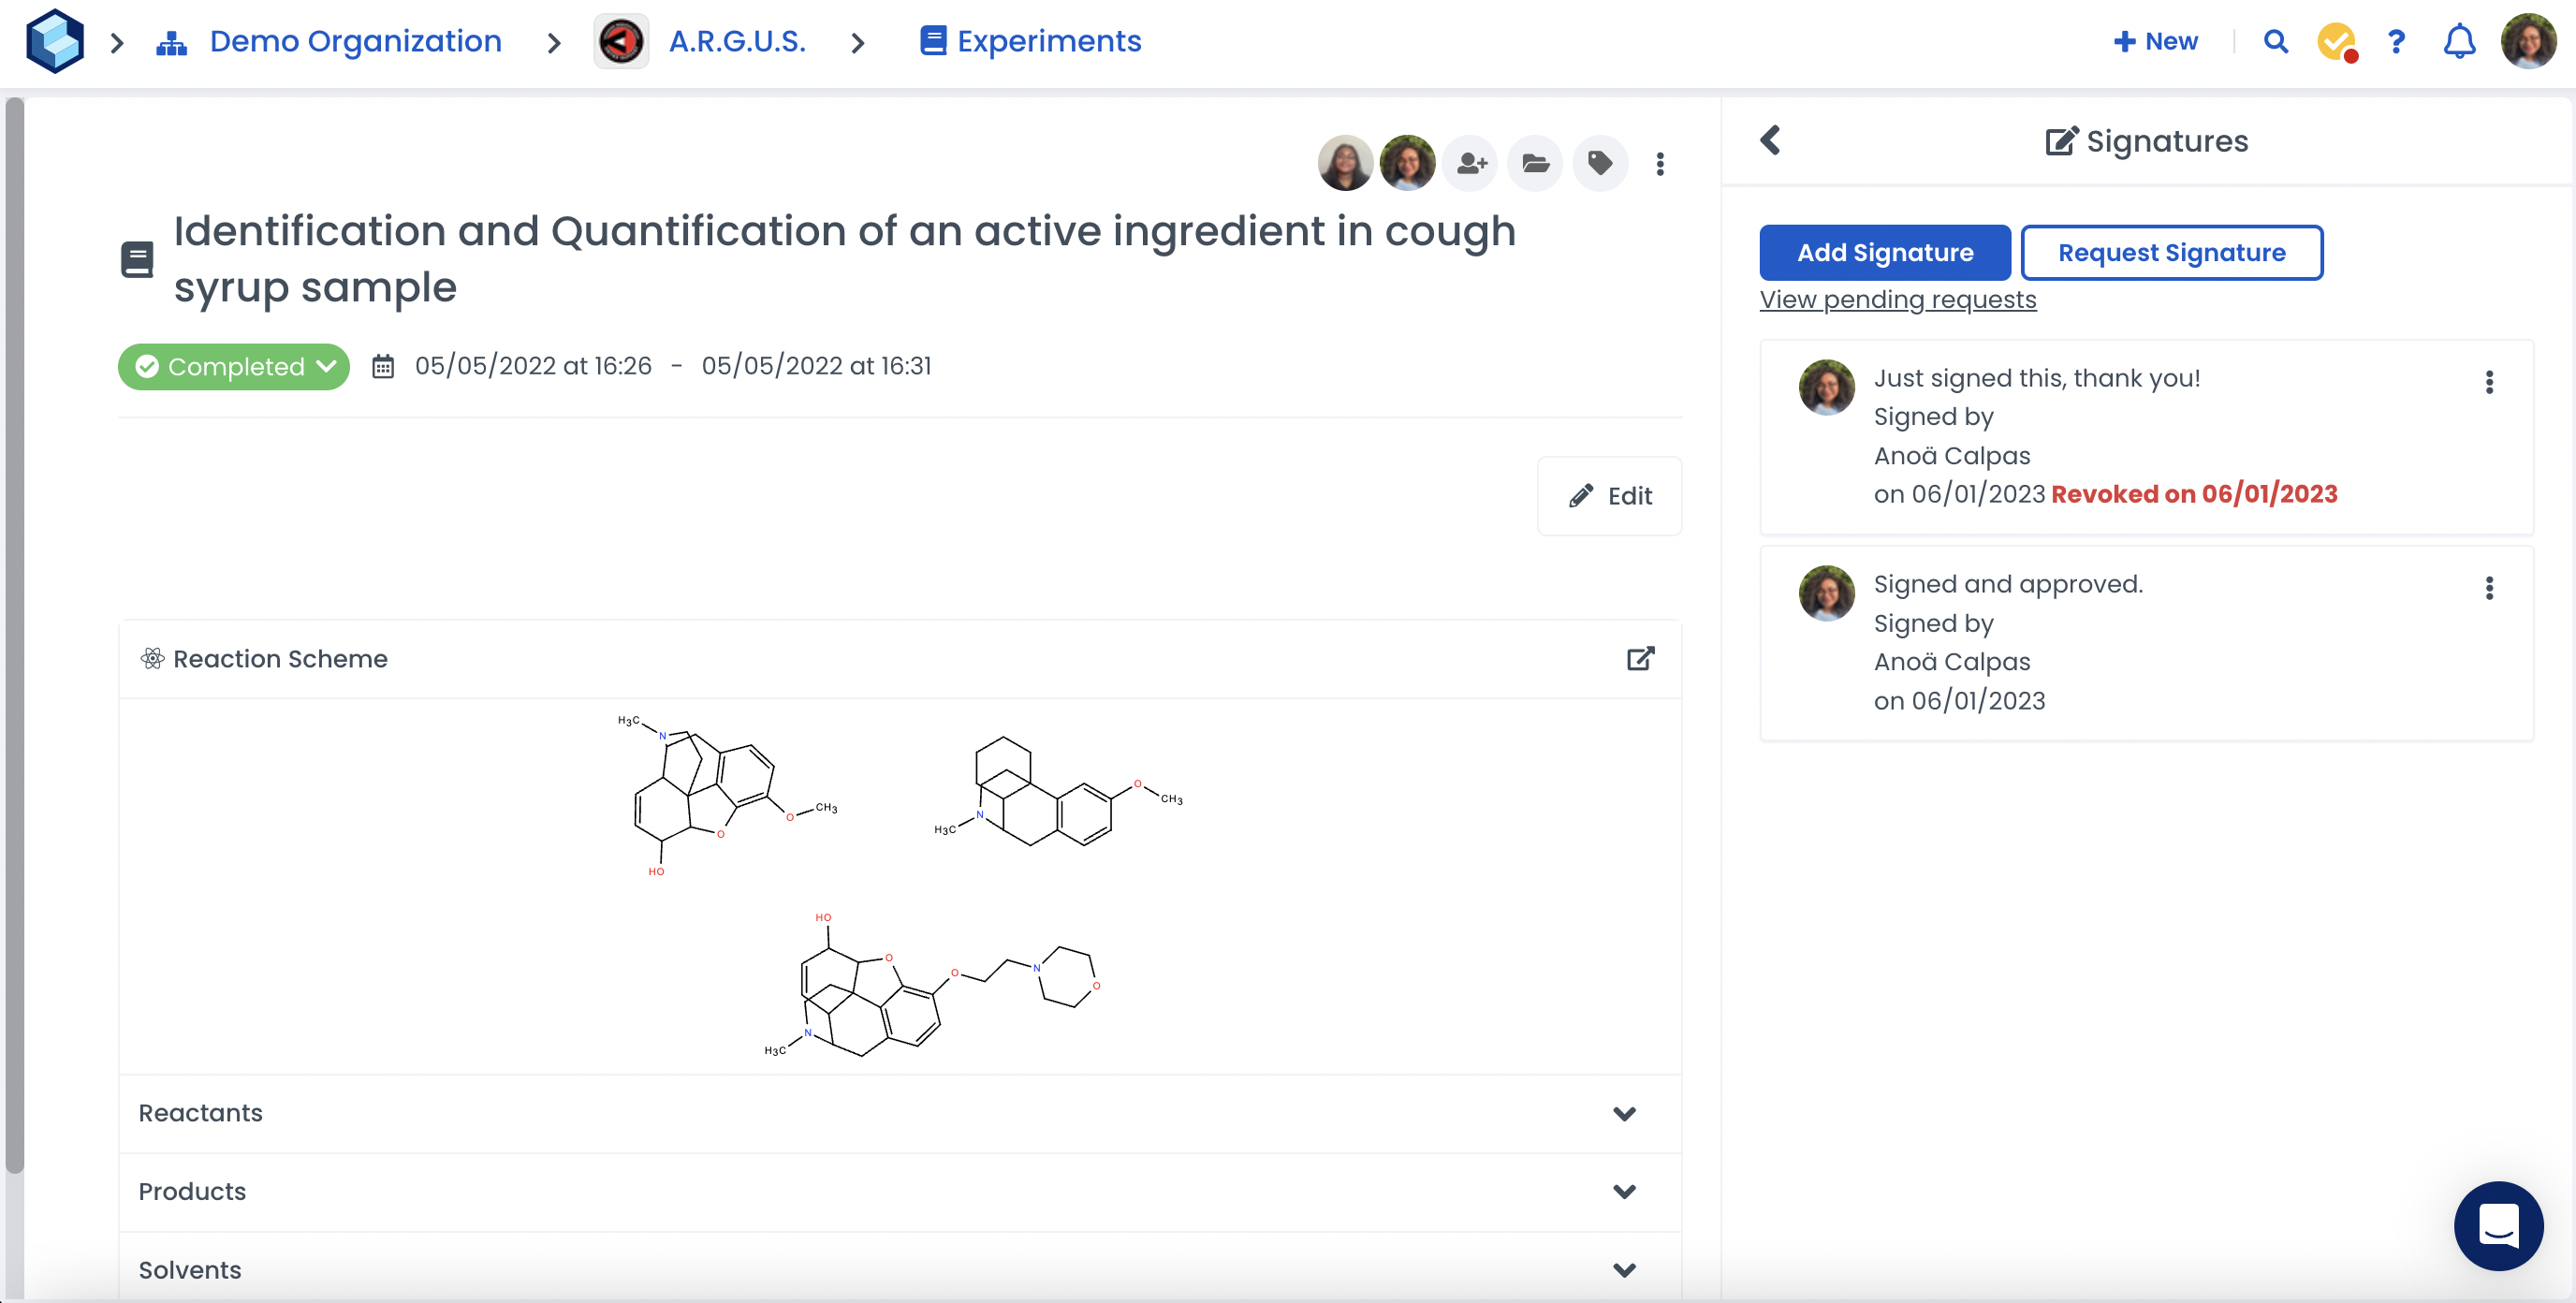Open Experiments breadcrumb link
Screen dimensions: 2576x1303
point(1048,42)
